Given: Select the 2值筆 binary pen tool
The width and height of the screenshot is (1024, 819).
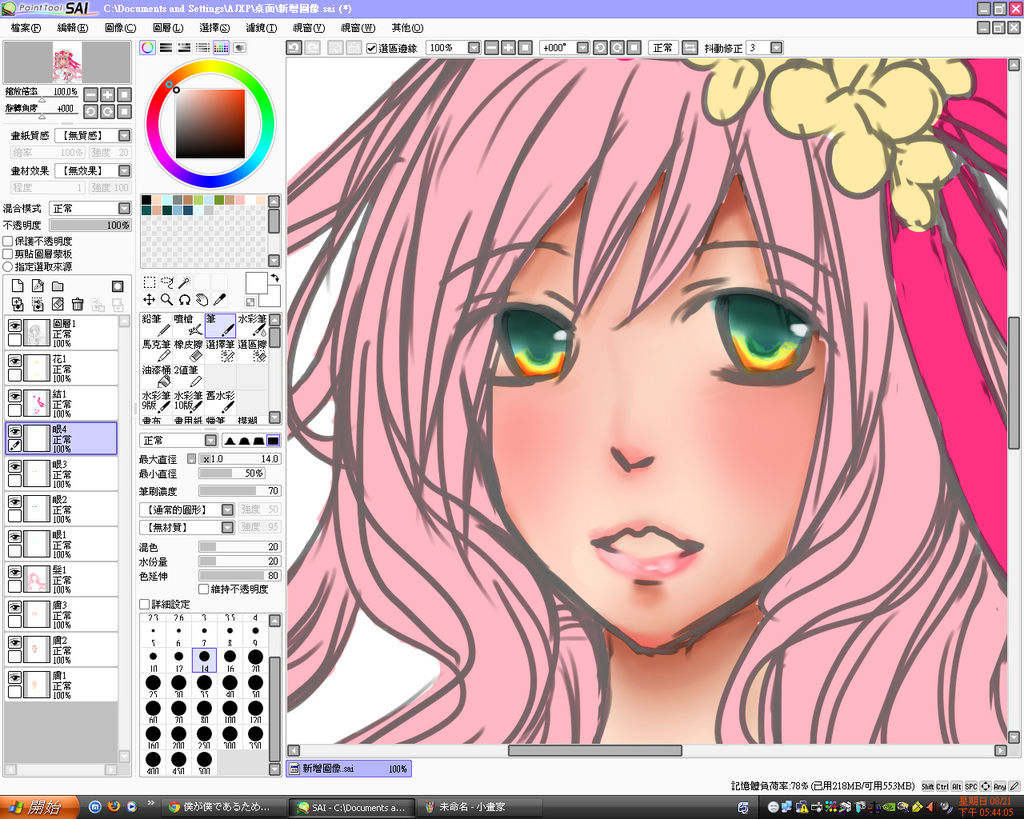Looking at the screenshot, I should tap(187, 376).
